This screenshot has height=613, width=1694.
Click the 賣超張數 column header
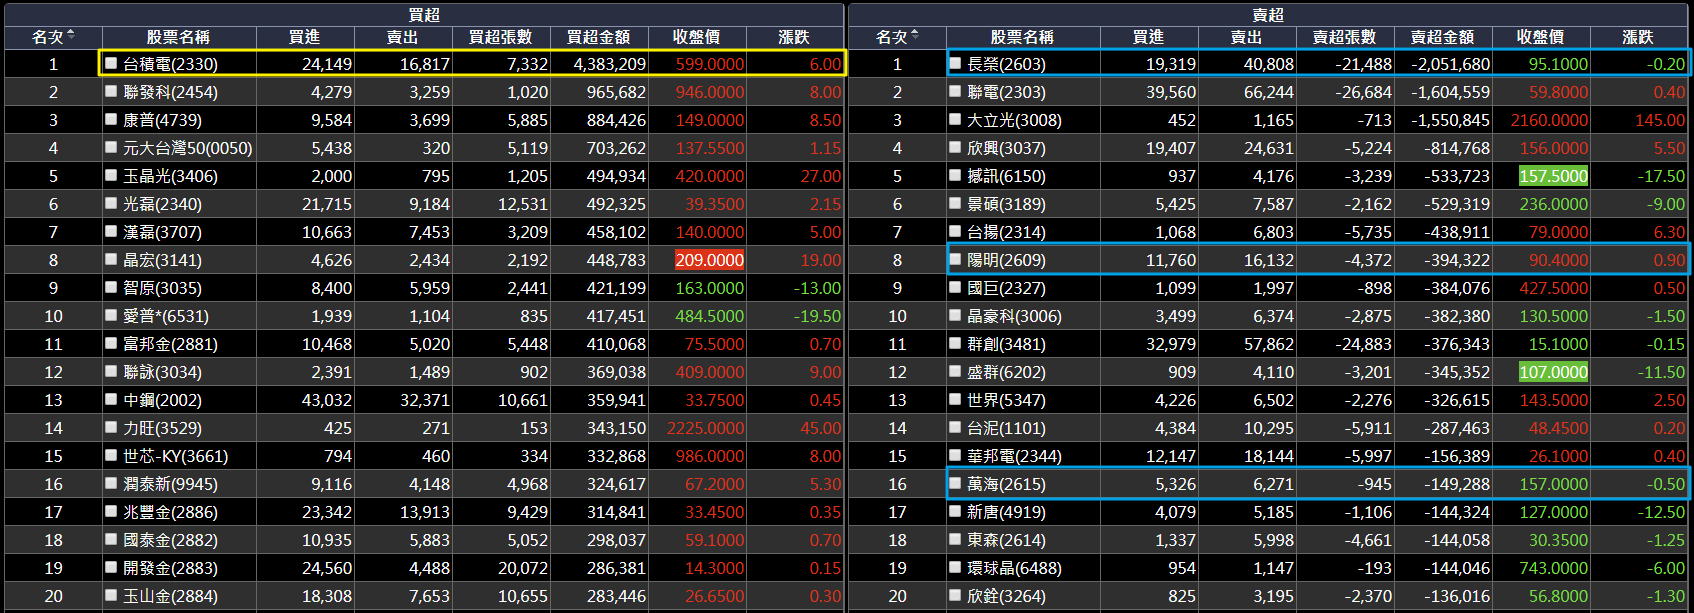point(1345,37)
